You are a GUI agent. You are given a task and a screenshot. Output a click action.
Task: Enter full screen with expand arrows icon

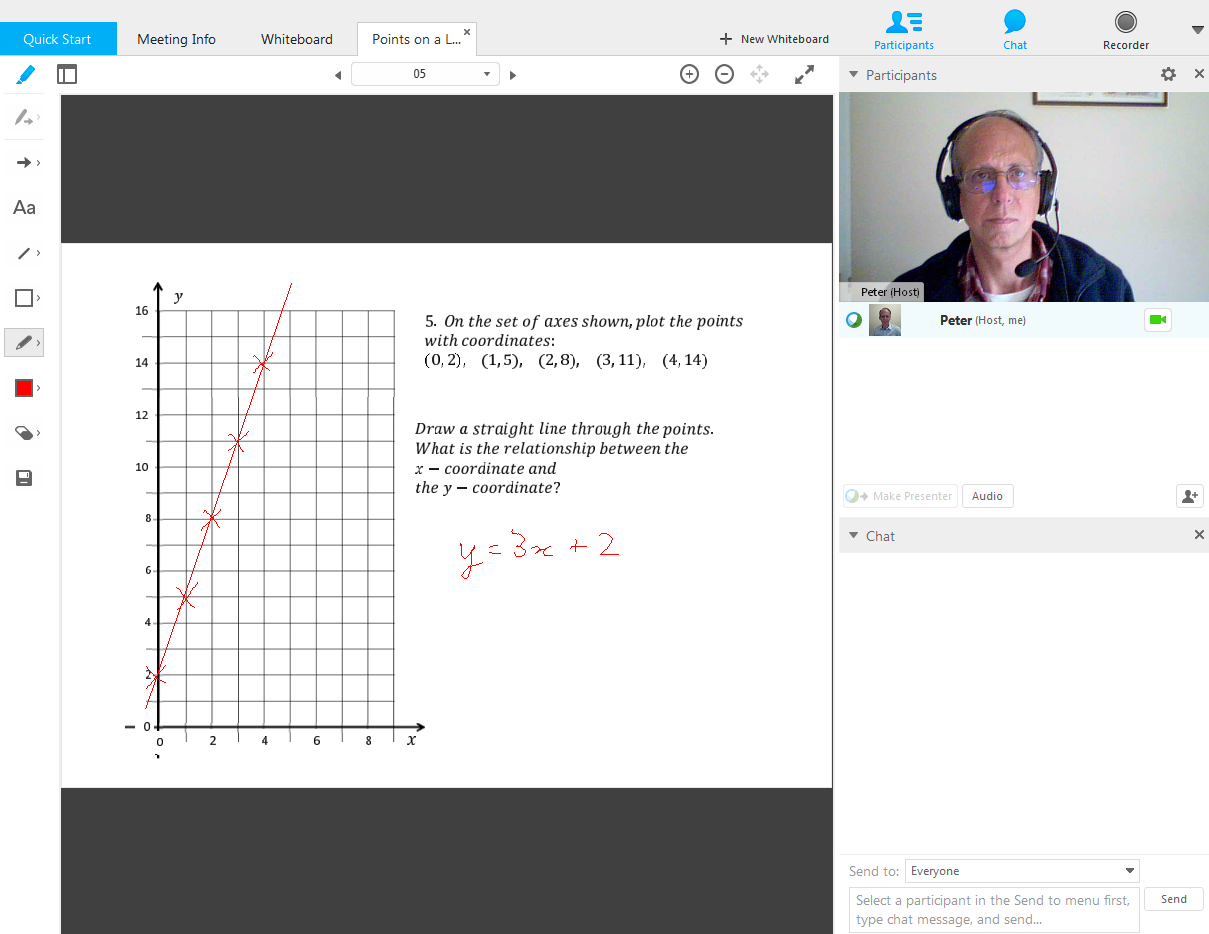(804, 74)
